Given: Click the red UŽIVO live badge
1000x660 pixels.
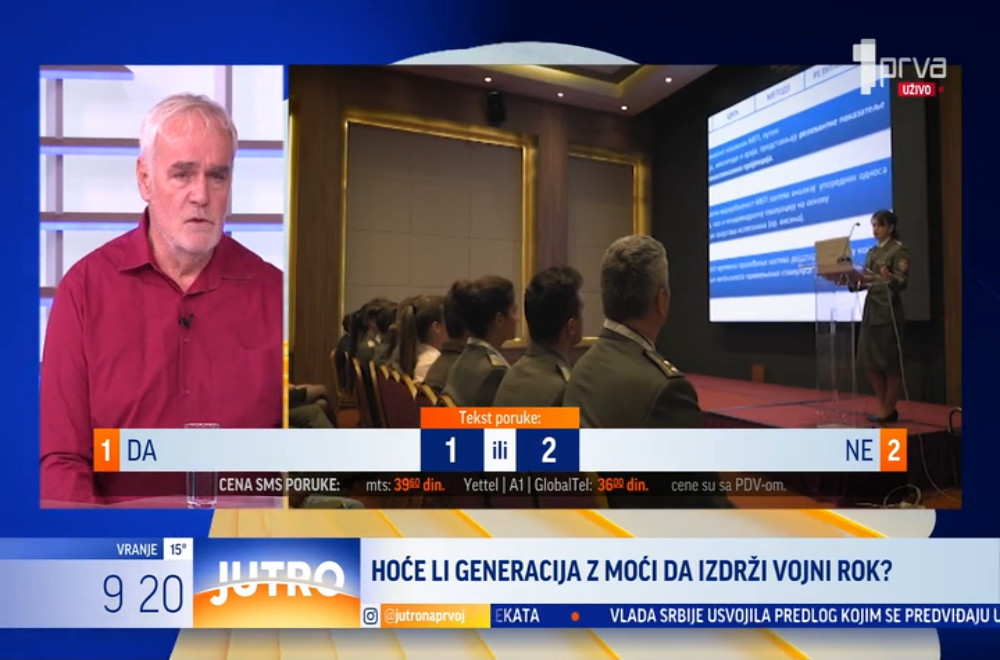Looking at the screenshot, I should pyautogui.click(x=916, y=90).
